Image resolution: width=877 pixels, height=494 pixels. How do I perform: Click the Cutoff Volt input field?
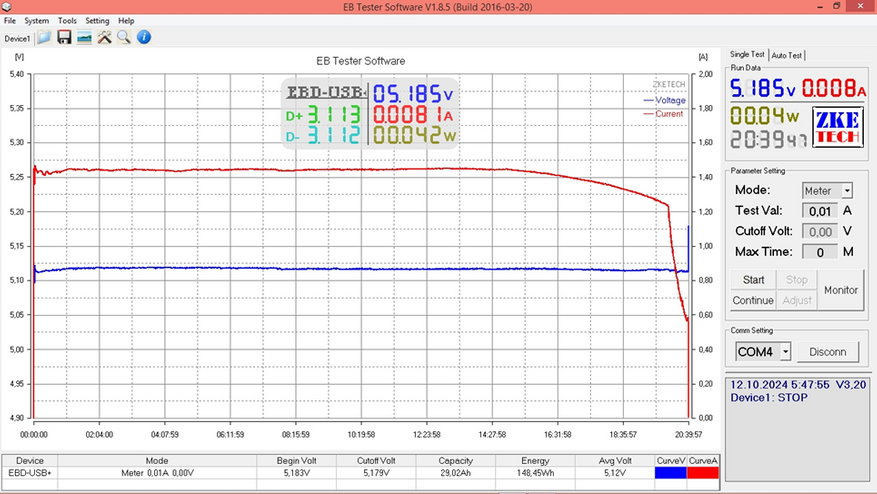(820, 232)
